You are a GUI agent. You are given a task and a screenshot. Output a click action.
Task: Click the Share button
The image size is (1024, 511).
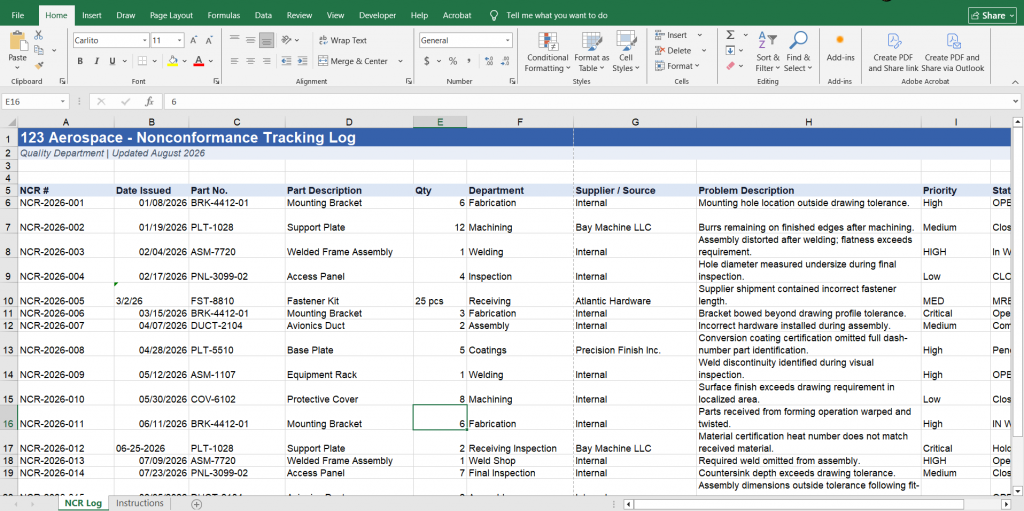tap(992, 16)
